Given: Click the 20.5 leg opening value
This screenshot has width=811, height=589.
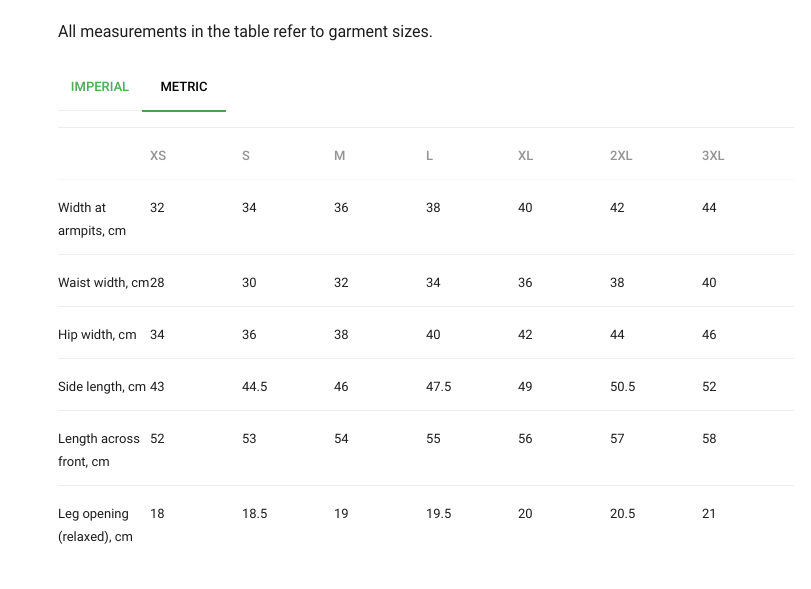Looking at the screenshot, I should [623, 514].
